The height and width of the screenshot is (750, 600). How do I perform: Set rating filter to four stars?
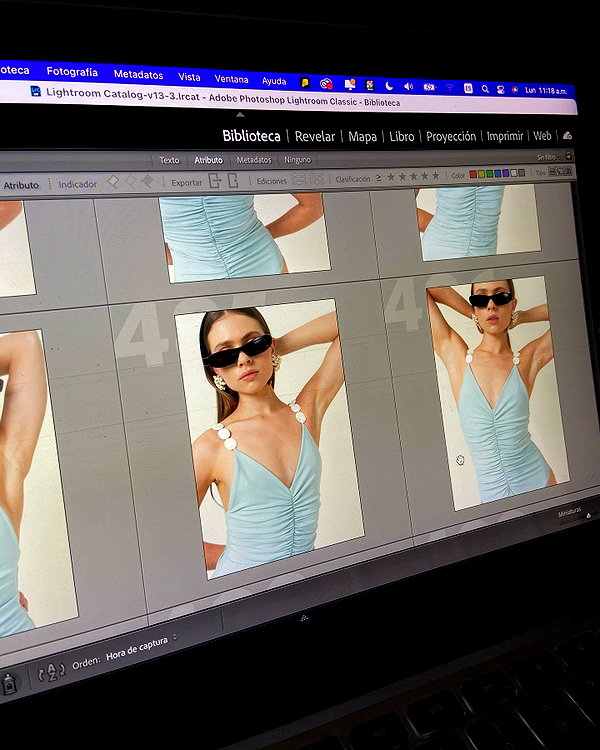tap(424, 176)
